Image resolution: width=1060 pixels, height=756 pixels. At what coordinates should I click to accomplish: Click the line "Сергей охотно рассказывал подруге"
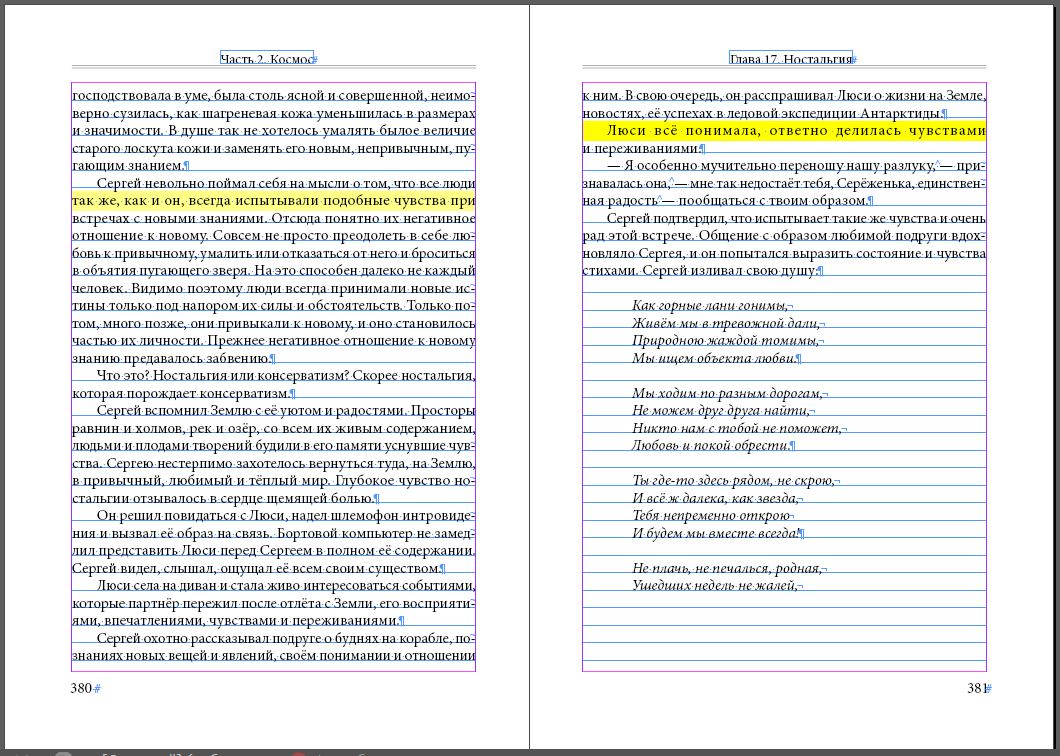286,638
